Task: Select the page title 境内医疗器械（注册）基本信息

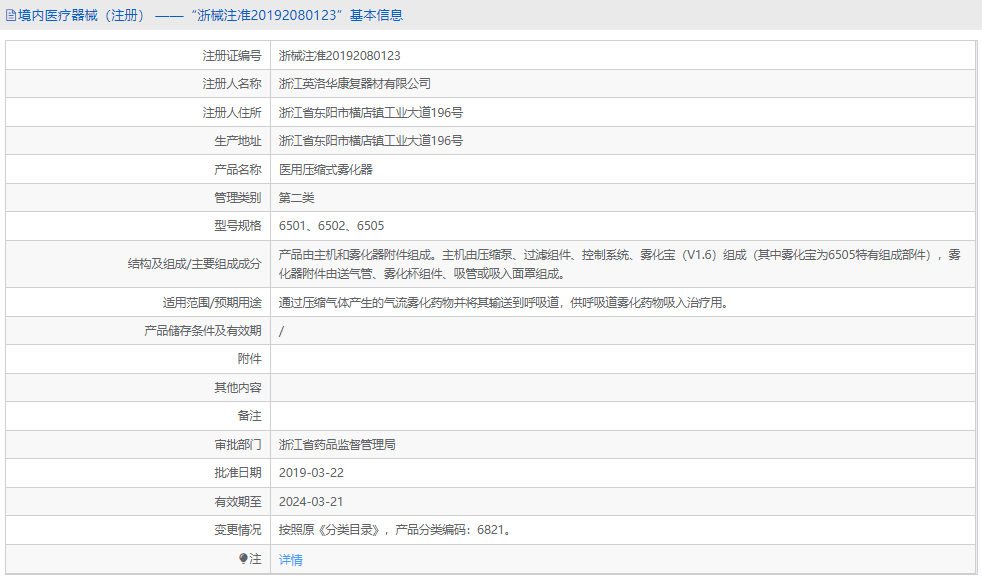Action: [210, 15]
